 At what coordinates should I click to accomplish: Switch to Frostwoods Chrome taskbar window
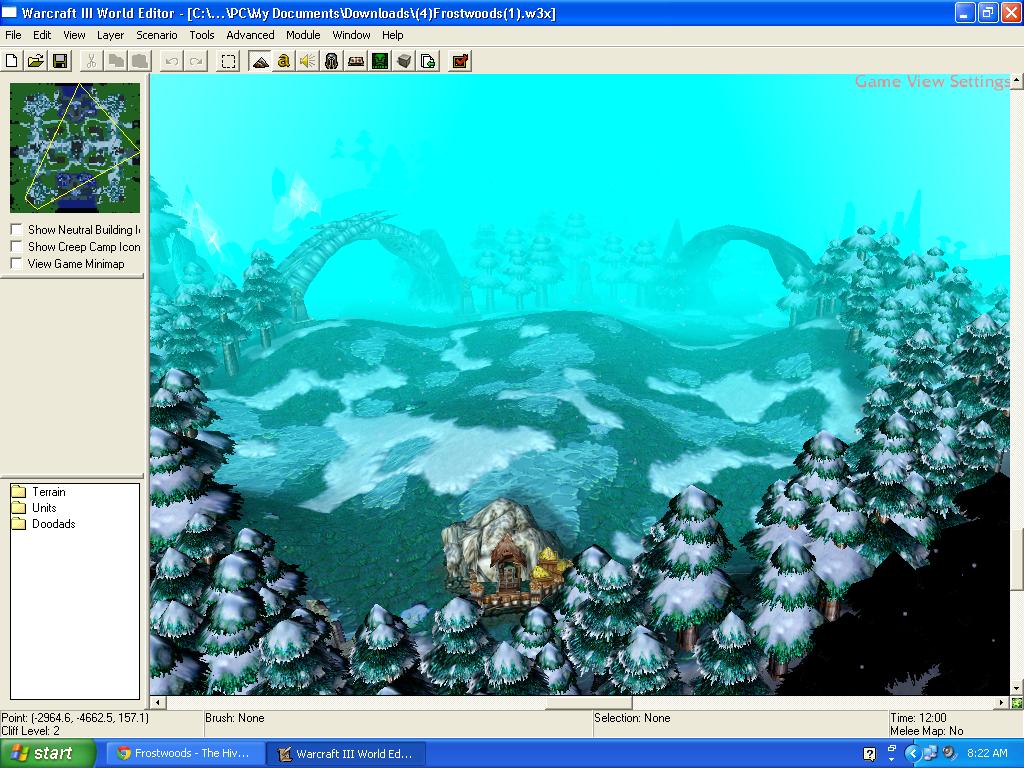point(185,754)
